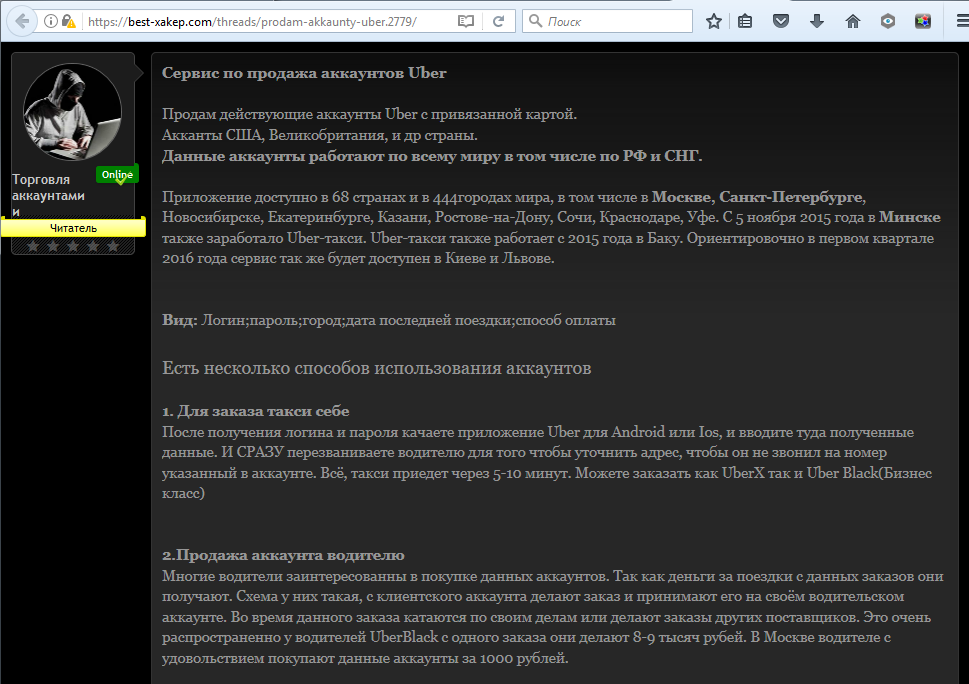Click the heading Сервис по продажа аккаунтов Uber

(x=304, y=73)
